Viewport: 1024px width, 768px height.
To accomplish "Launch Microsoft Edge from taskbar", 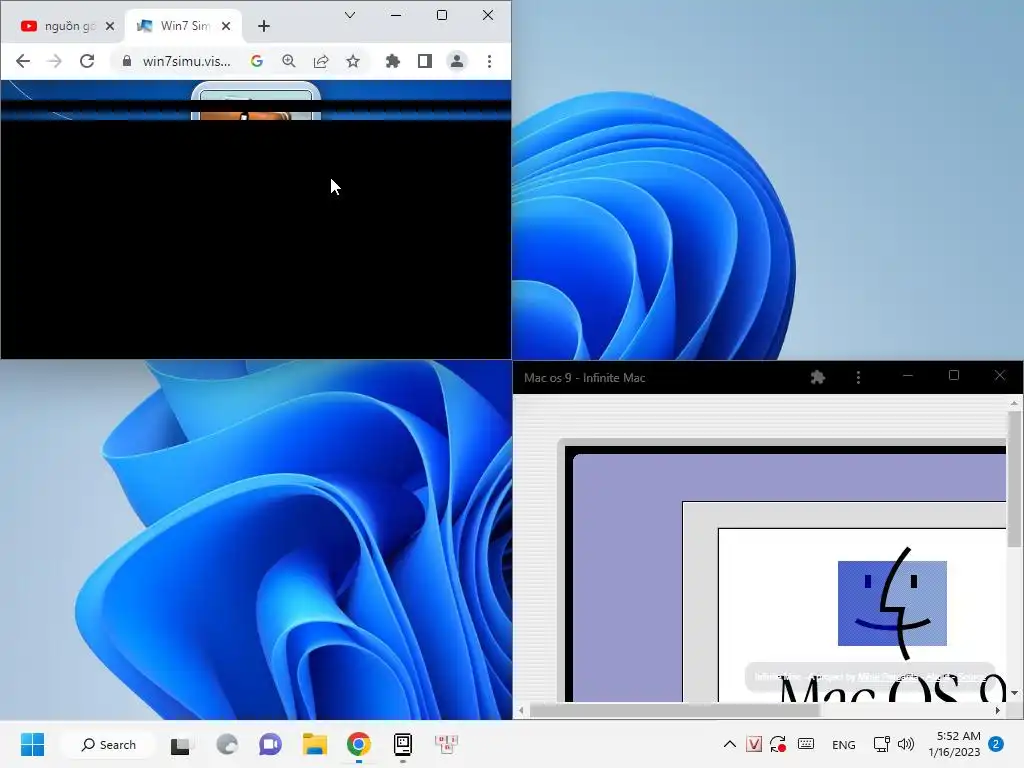I will pos(227,744).
